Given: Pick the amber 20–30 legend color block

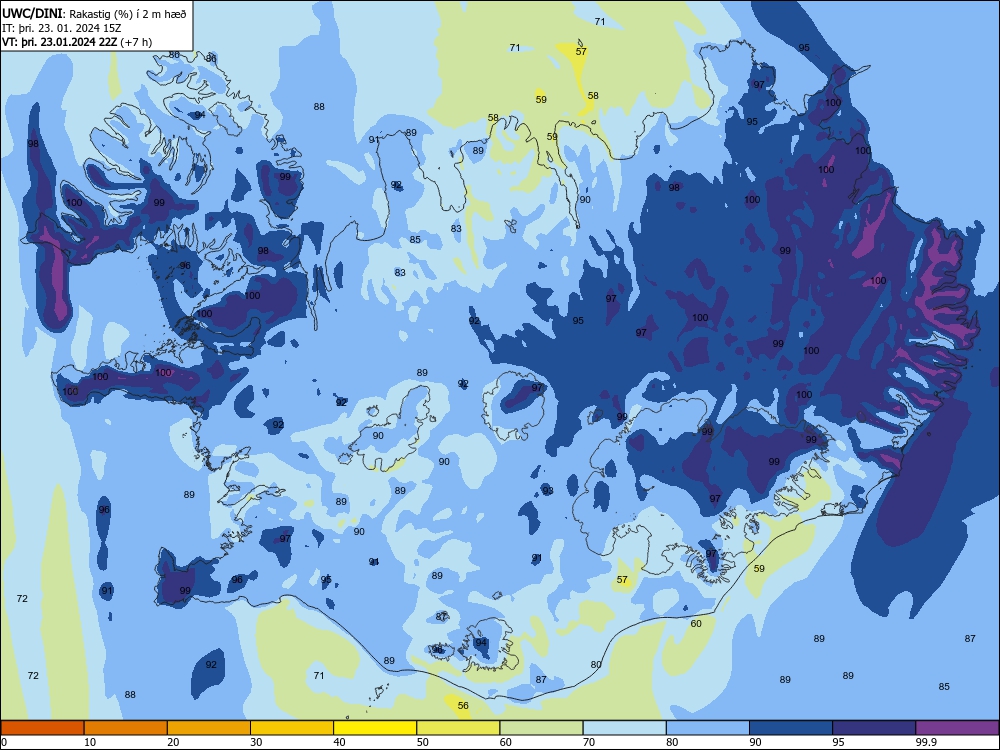Looking at the screenshot, I should point(209,728).
